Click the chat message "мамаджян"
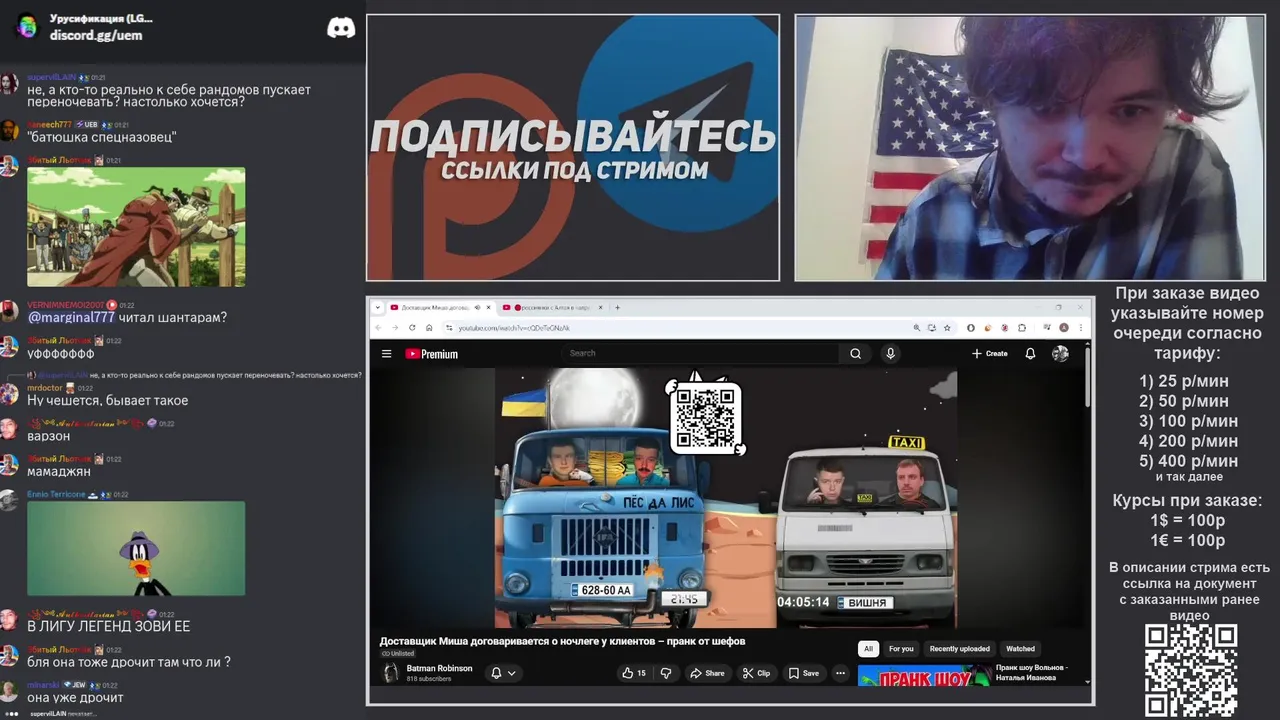 [x=59, y=471]
